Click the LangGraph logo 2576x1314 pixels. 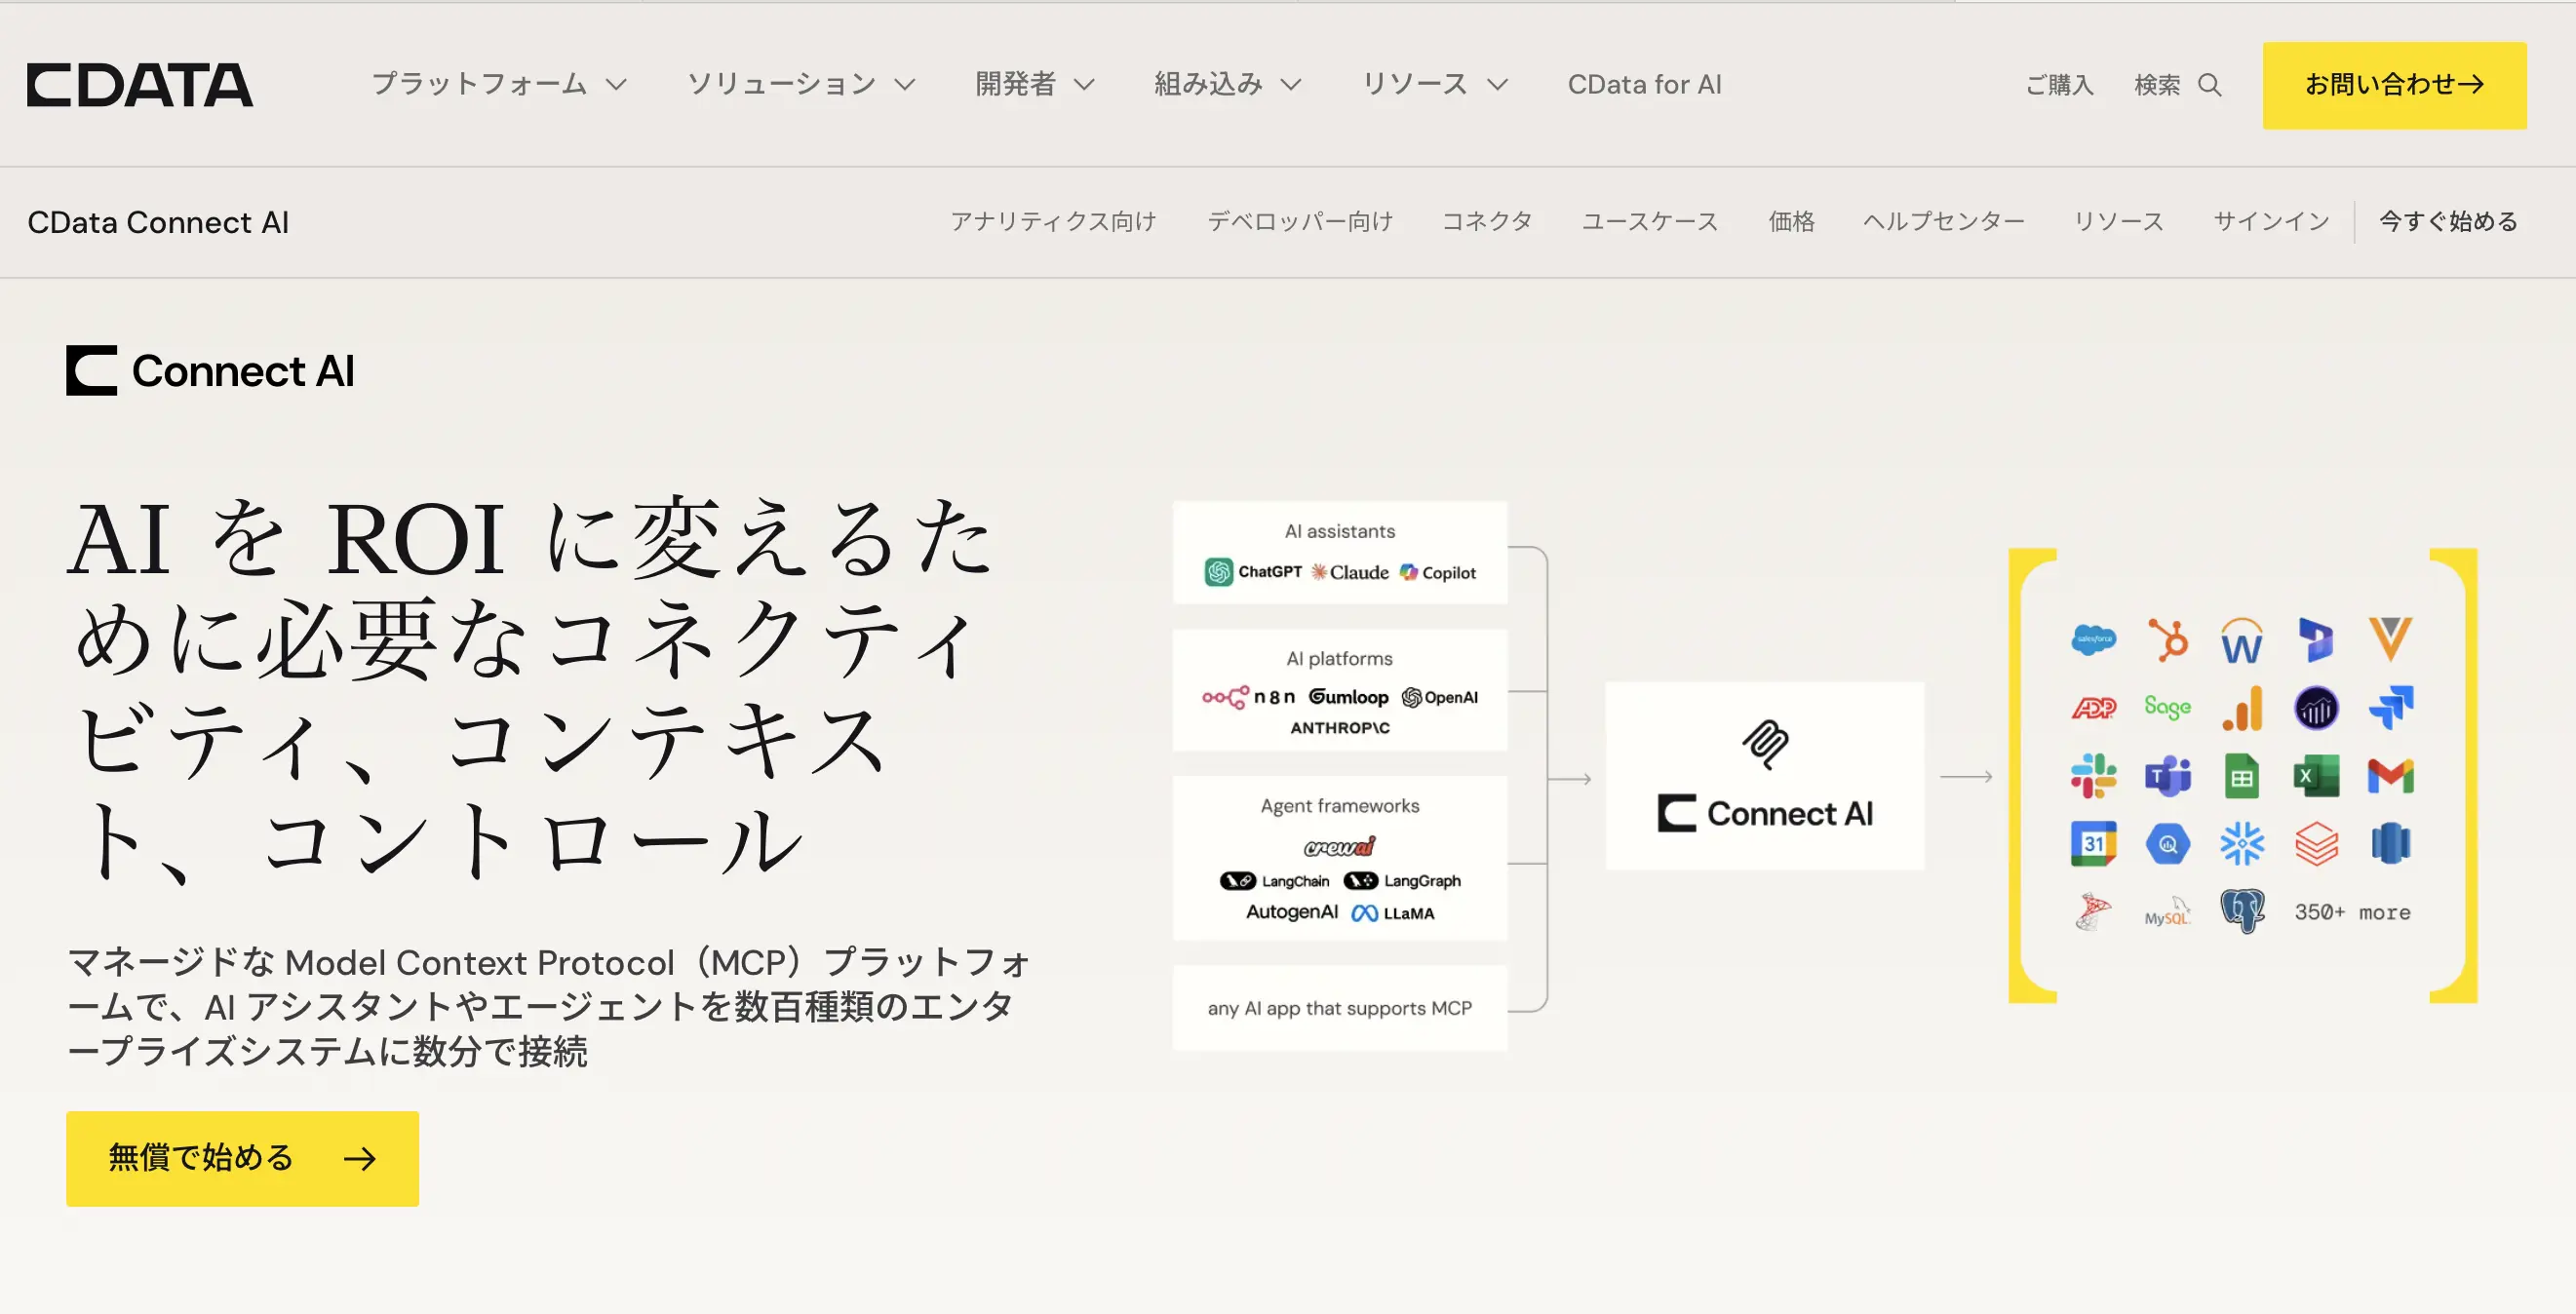[x=1402, y=881]
